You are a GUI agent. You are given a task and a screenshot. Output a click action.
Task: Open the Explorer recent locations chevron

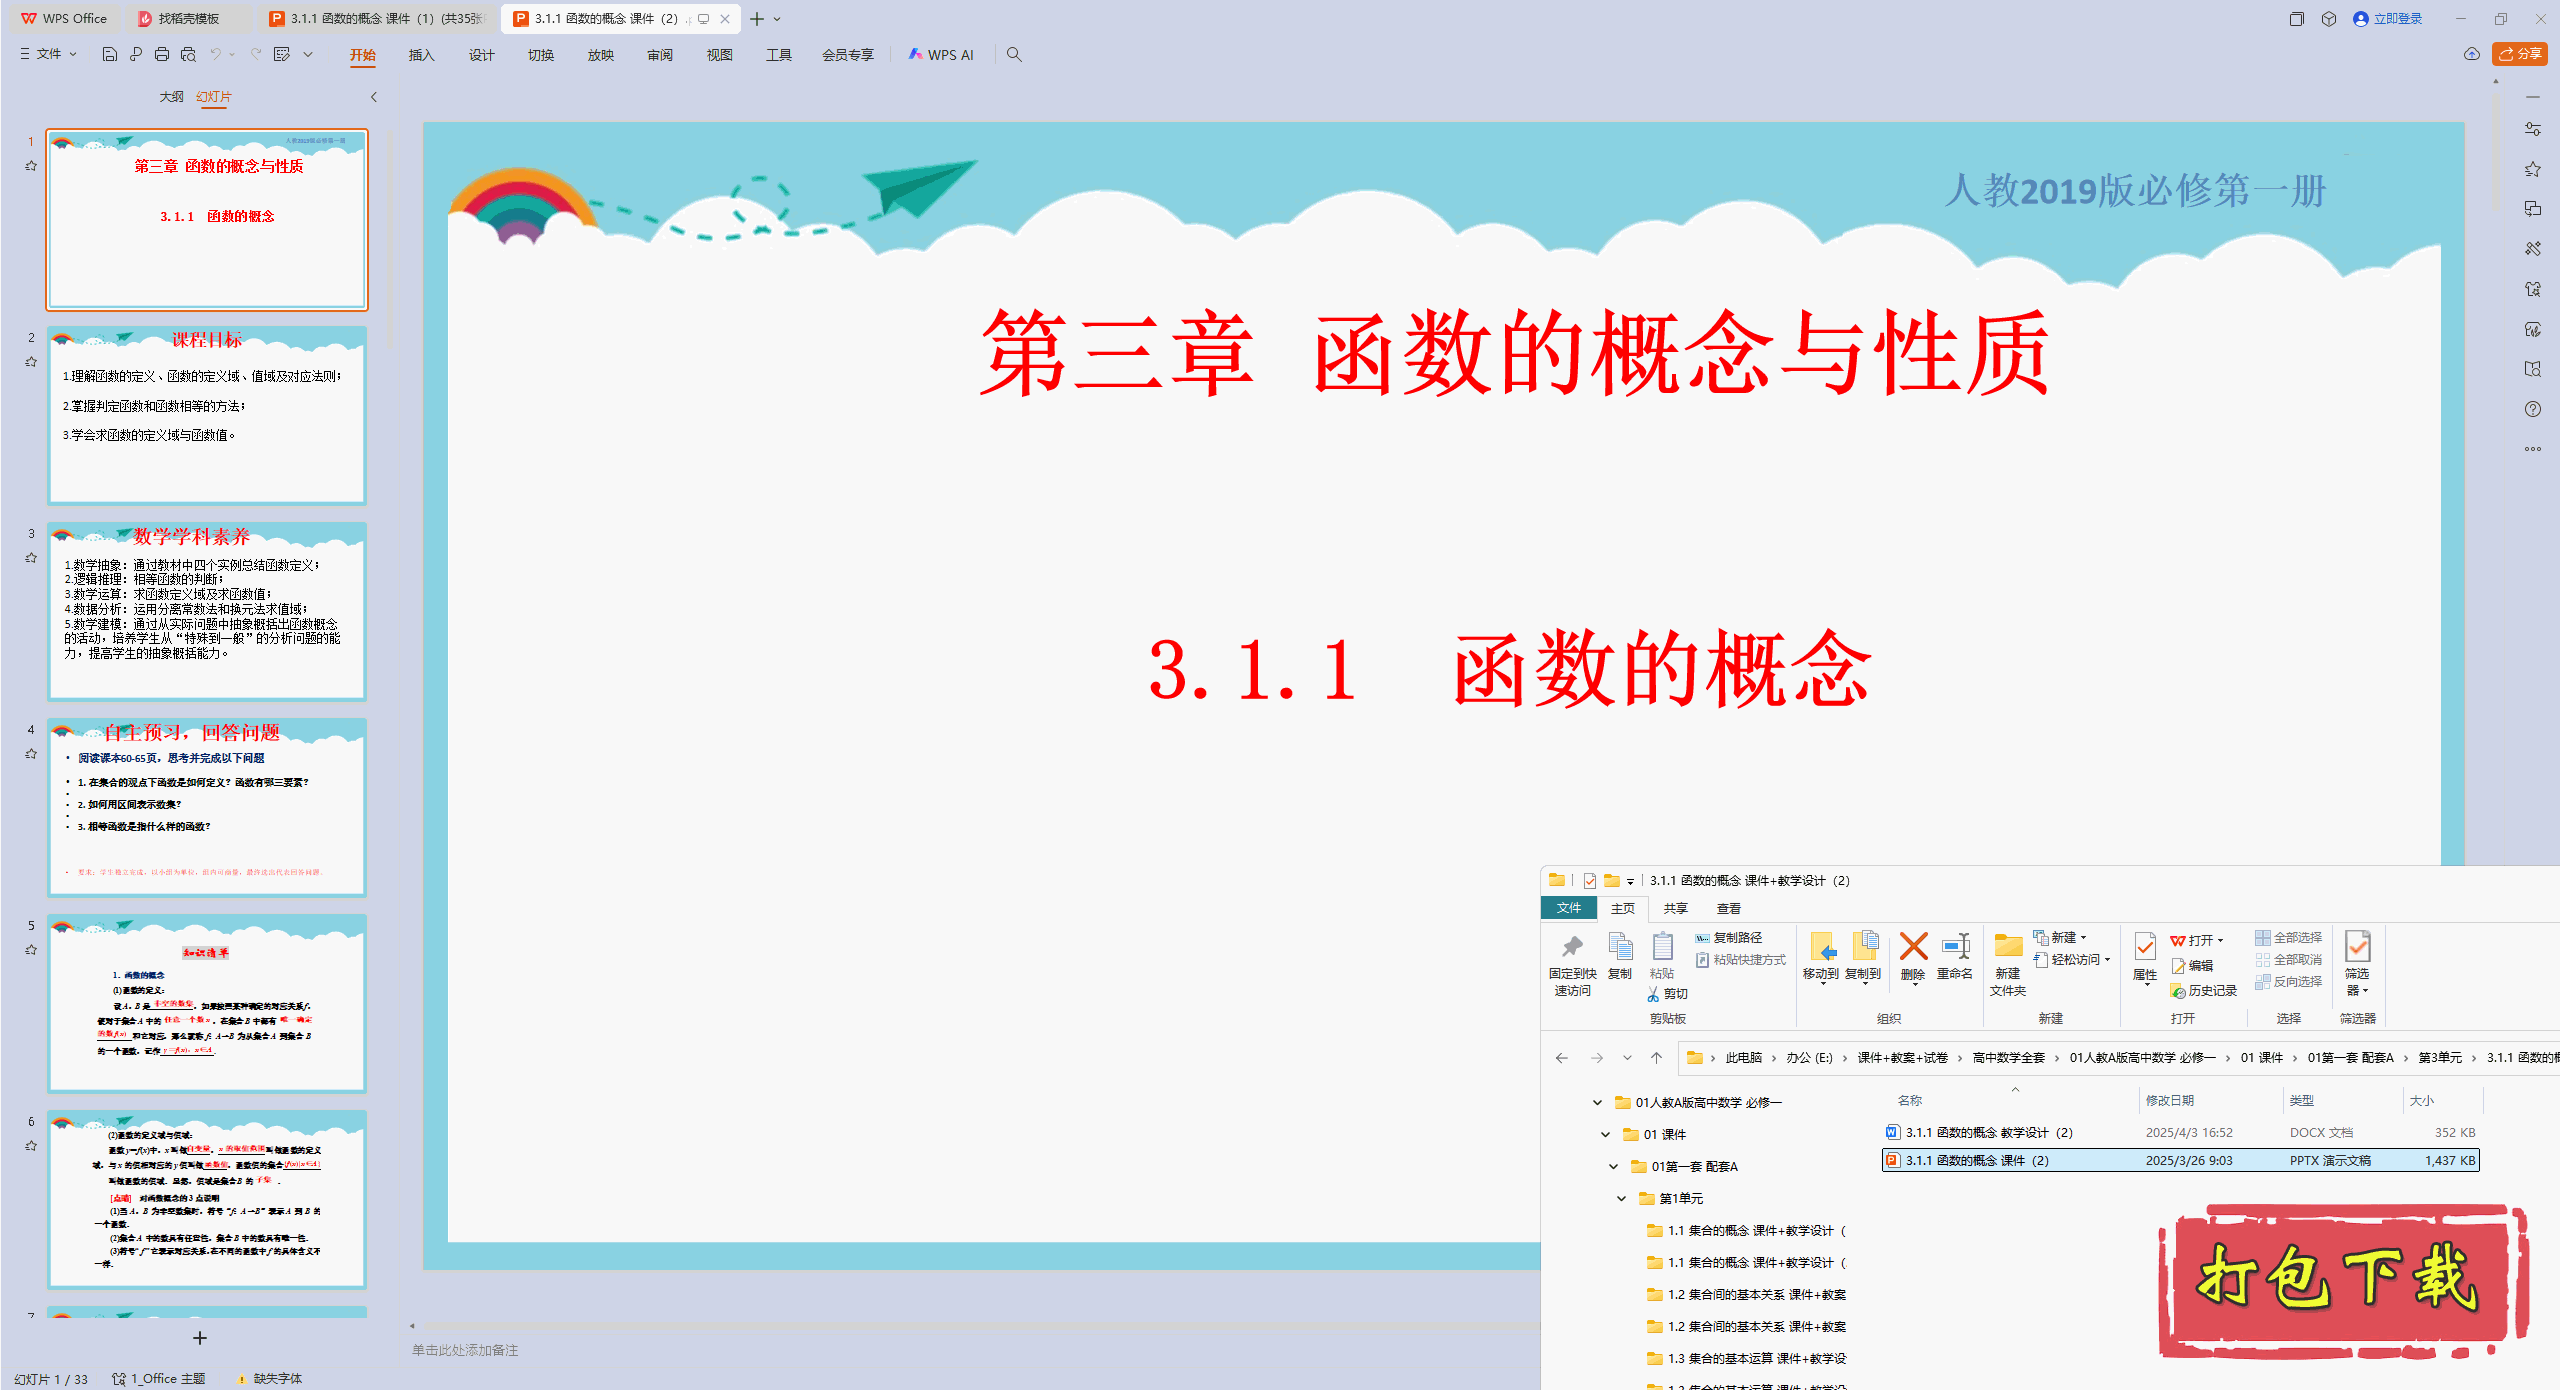tap(1627, 1058)
